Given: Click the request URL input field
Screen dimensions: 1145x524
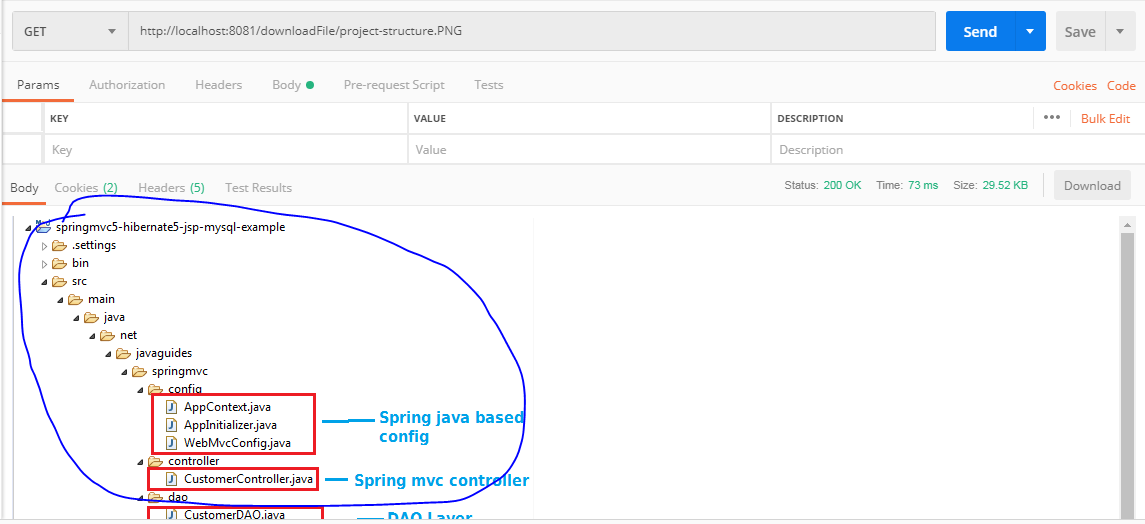Looking at the screenshot, I should 532,31.
